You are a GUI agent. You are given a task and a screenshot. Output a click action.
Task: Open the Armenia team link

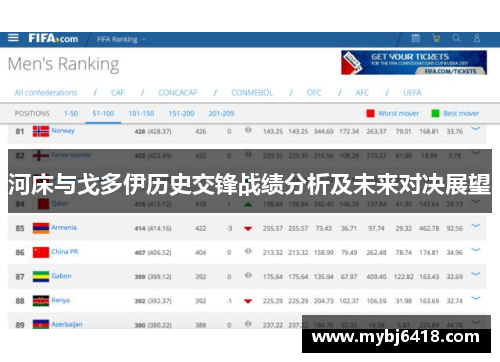(64, 227)
